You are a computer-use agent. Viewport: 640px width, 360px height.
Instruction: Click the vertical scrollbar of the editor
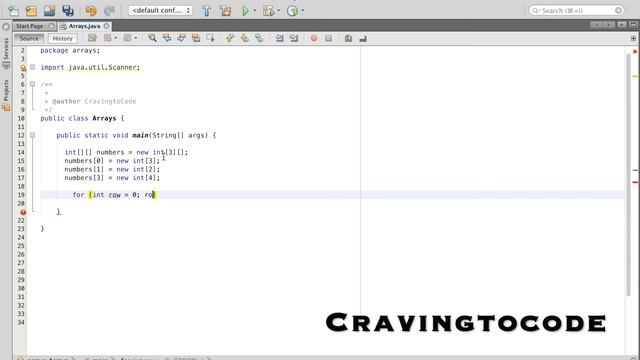(x=629, y=174)
